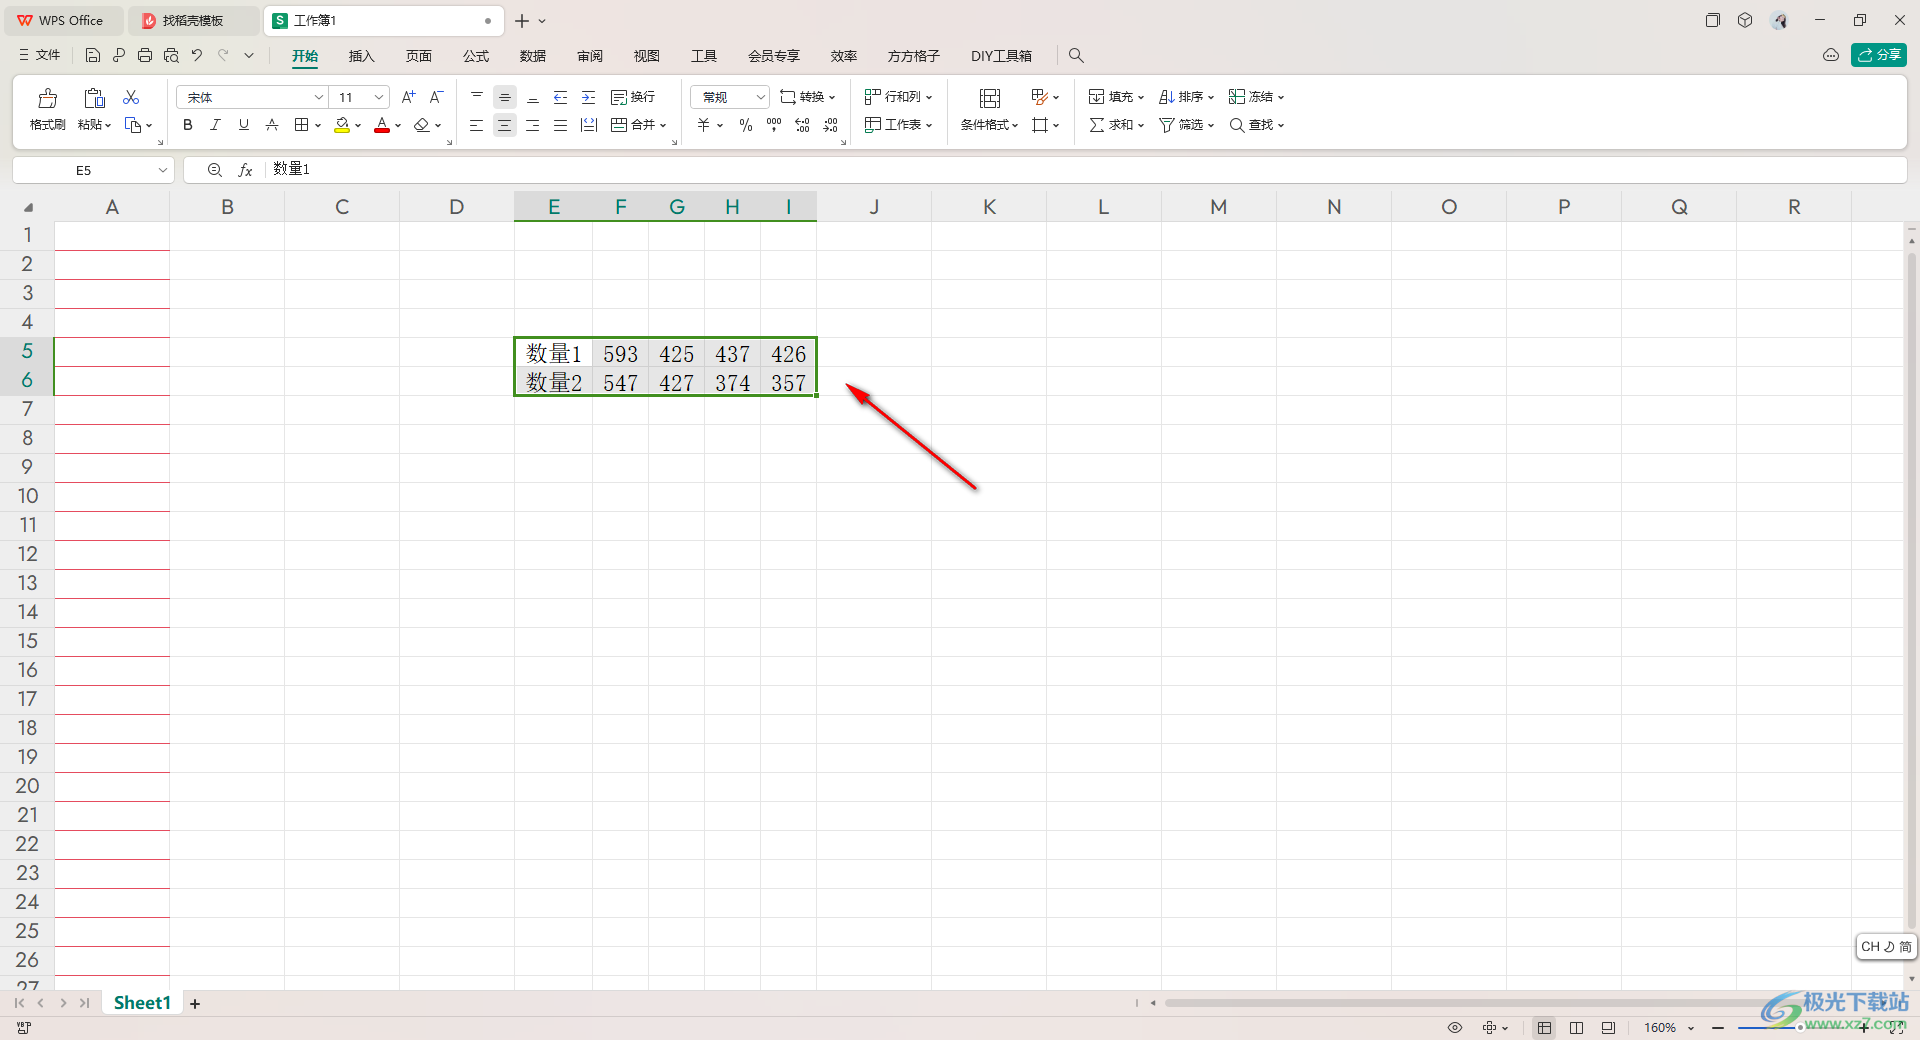
Task: Click the Wrap Text (换行) button
Action: click(633, 97)
